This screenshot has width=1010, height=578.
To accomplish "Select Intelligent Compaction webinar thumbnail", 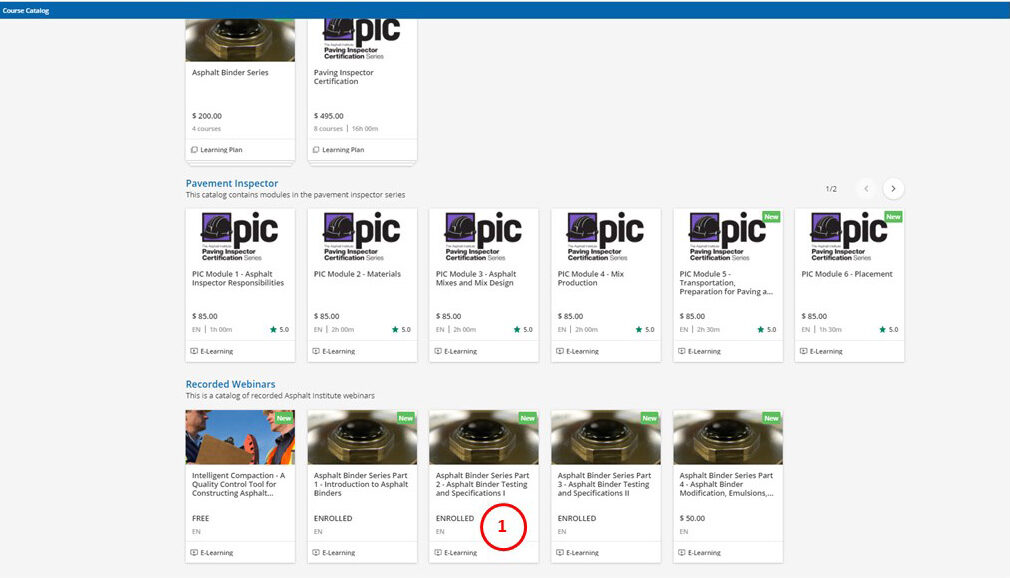I will point(240,437).
